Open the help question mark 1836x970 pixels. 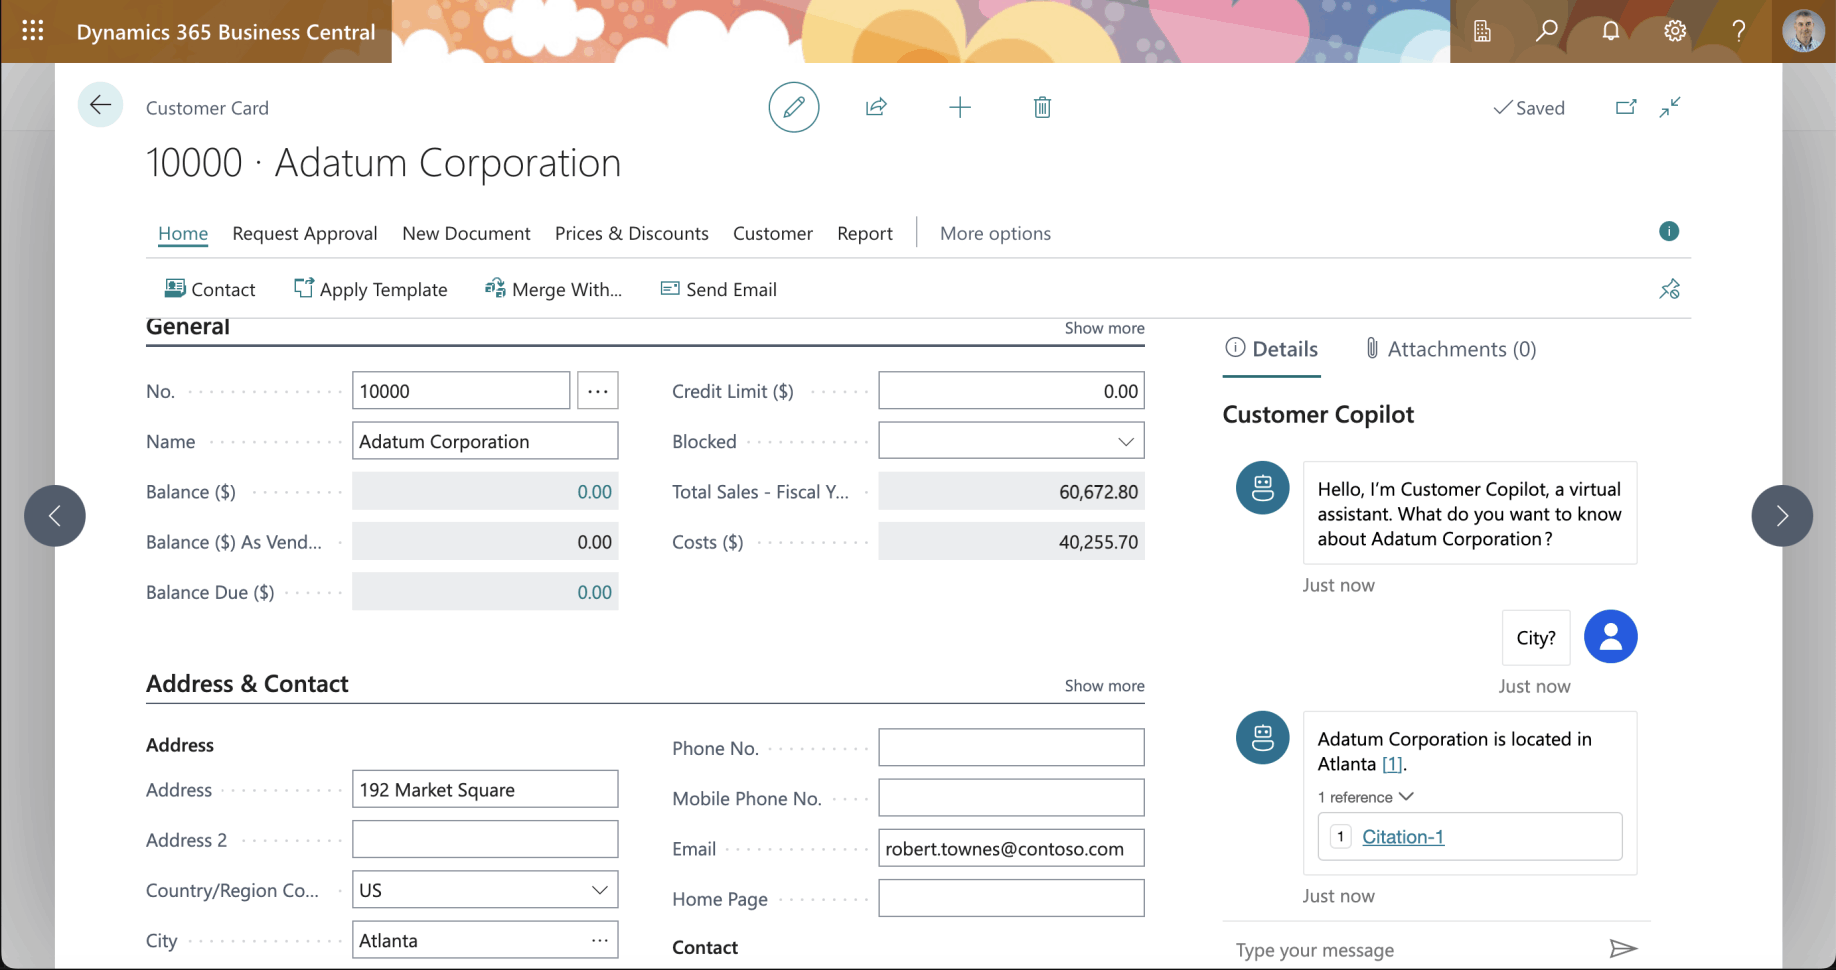pos(1739,30)
